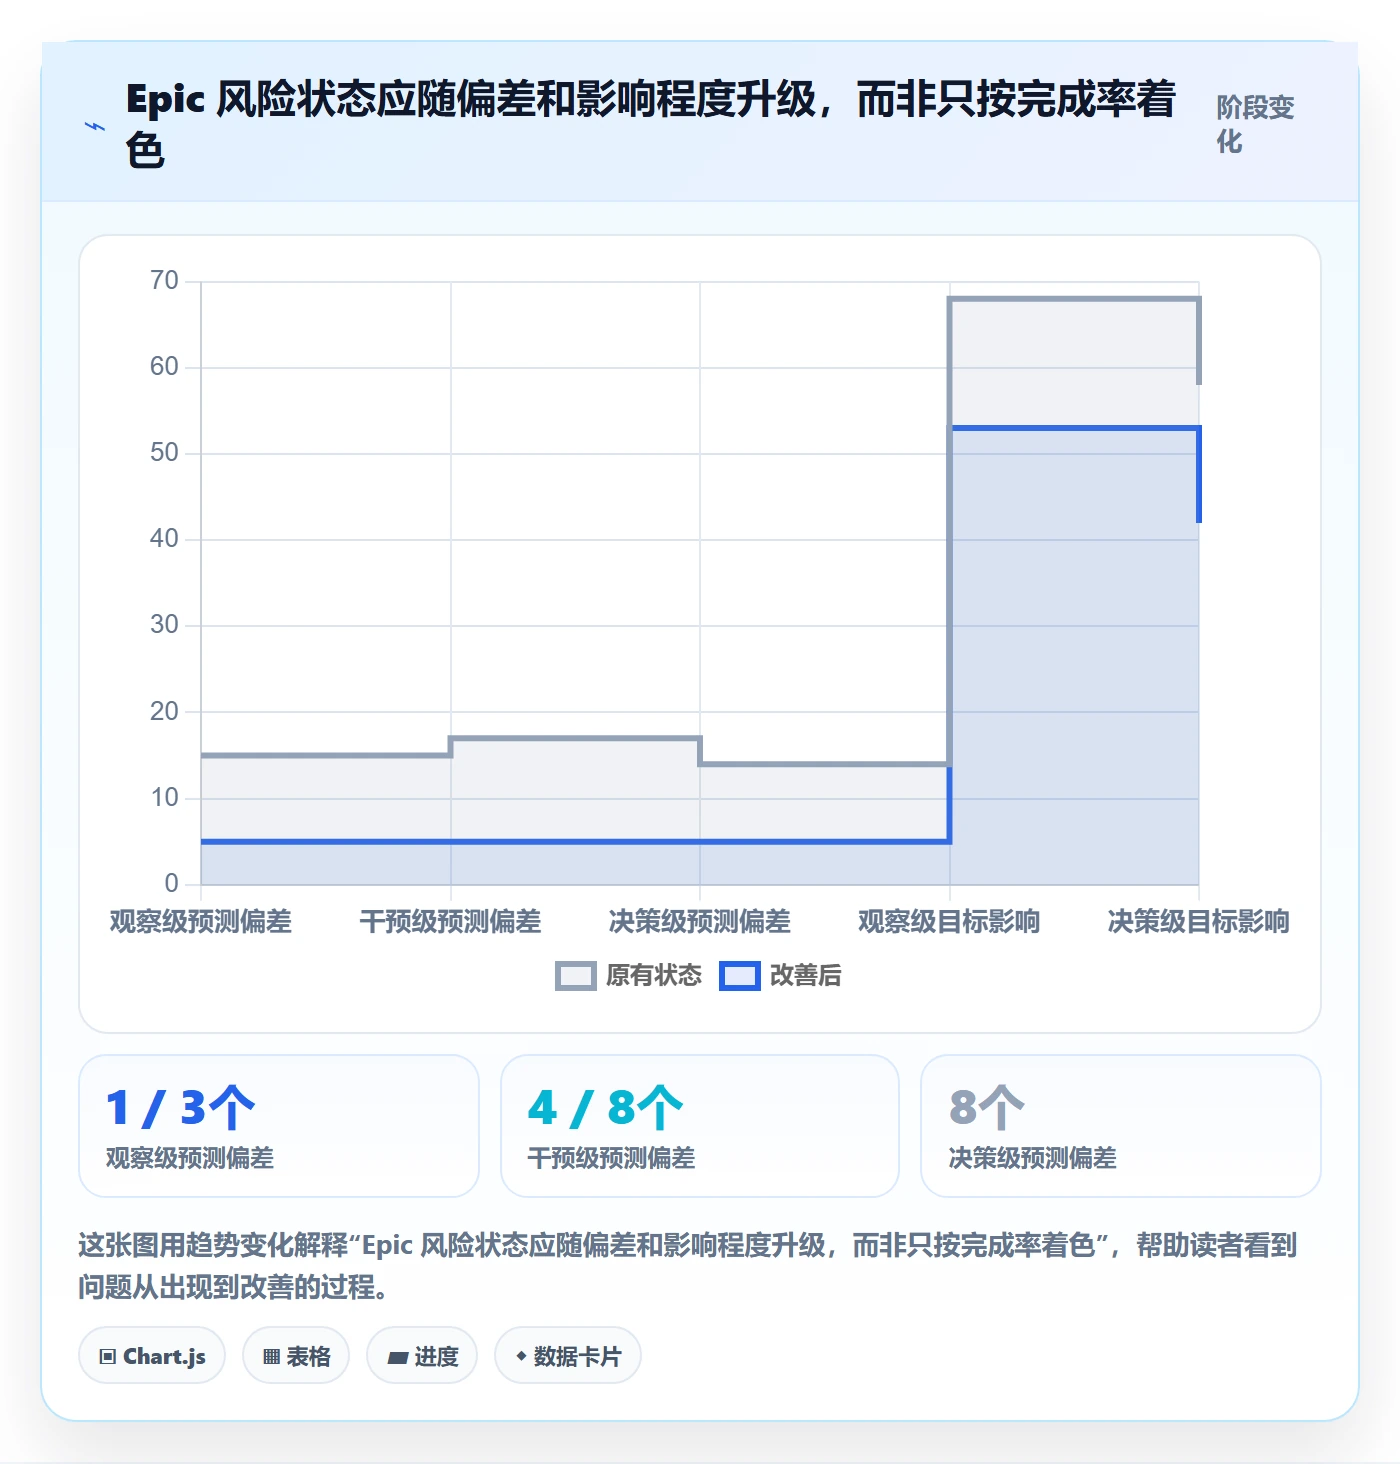This screenshot has height=1464, width=1400.
Task: Click the 观察级目标影响 axis label
Action: point(949,921)
